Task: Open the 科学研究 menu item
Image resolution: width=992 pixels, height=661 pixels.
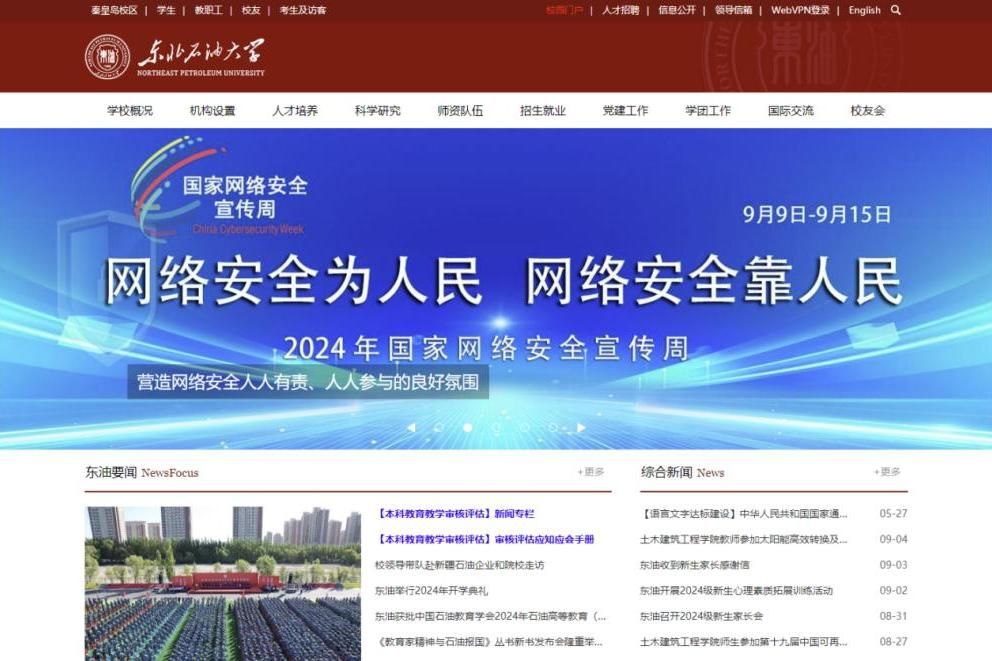Action: click(x=377, y=111)
